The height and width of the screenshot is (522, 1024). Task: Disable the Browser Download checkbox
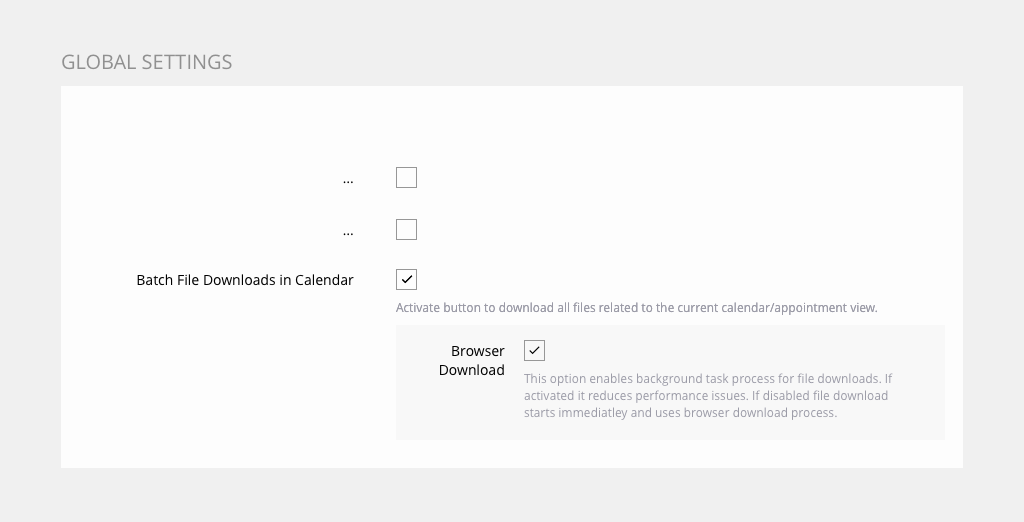coord(535,351)
